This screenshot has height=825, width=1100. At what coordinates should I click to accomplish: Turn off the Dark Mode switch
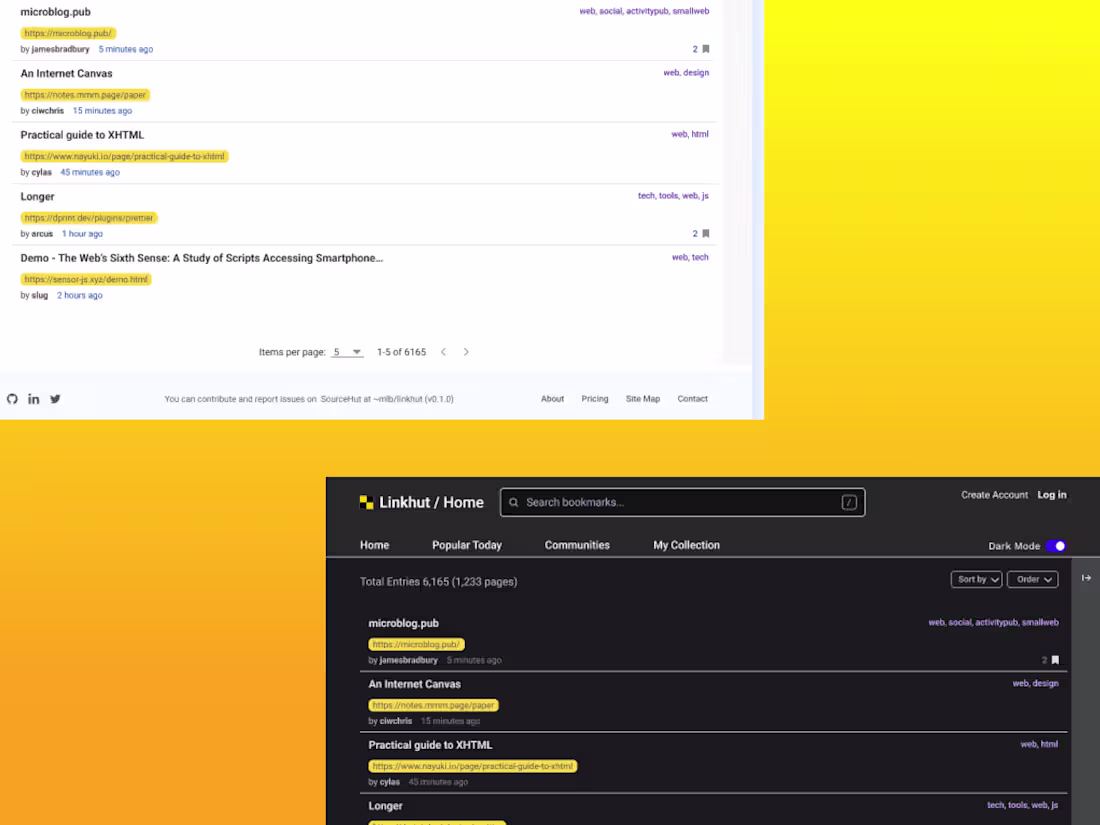tap(1056, 546)
